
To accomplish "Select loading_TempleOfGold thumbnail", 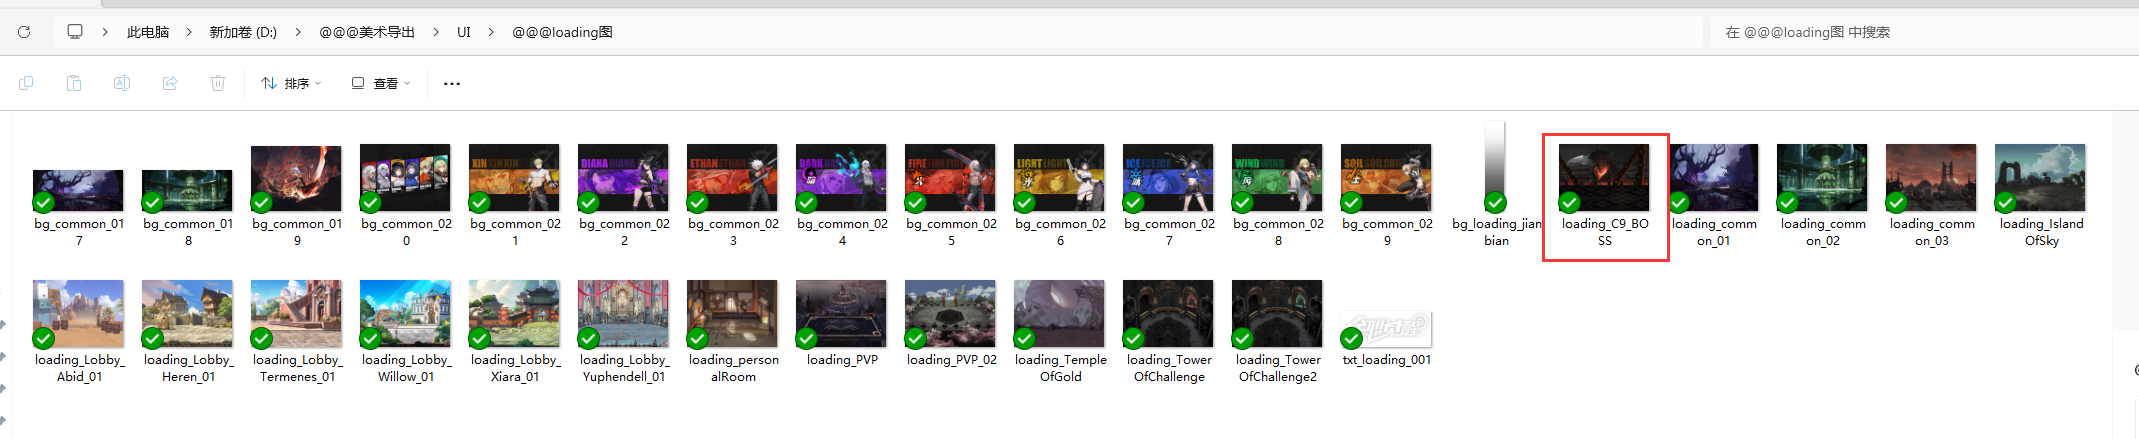I will [1059, 314].
